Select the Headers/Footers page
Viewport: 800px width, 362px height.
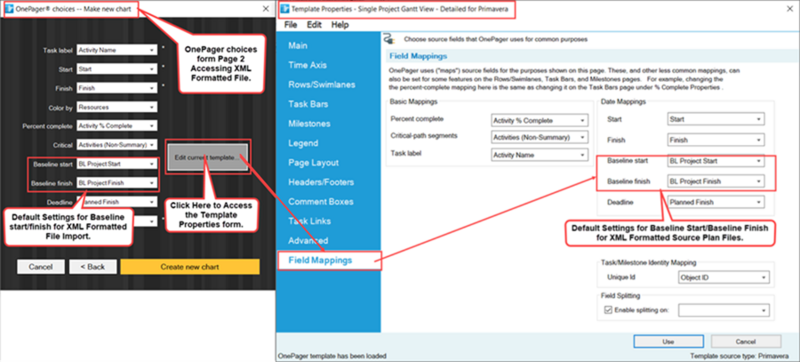tap(321, 182)
